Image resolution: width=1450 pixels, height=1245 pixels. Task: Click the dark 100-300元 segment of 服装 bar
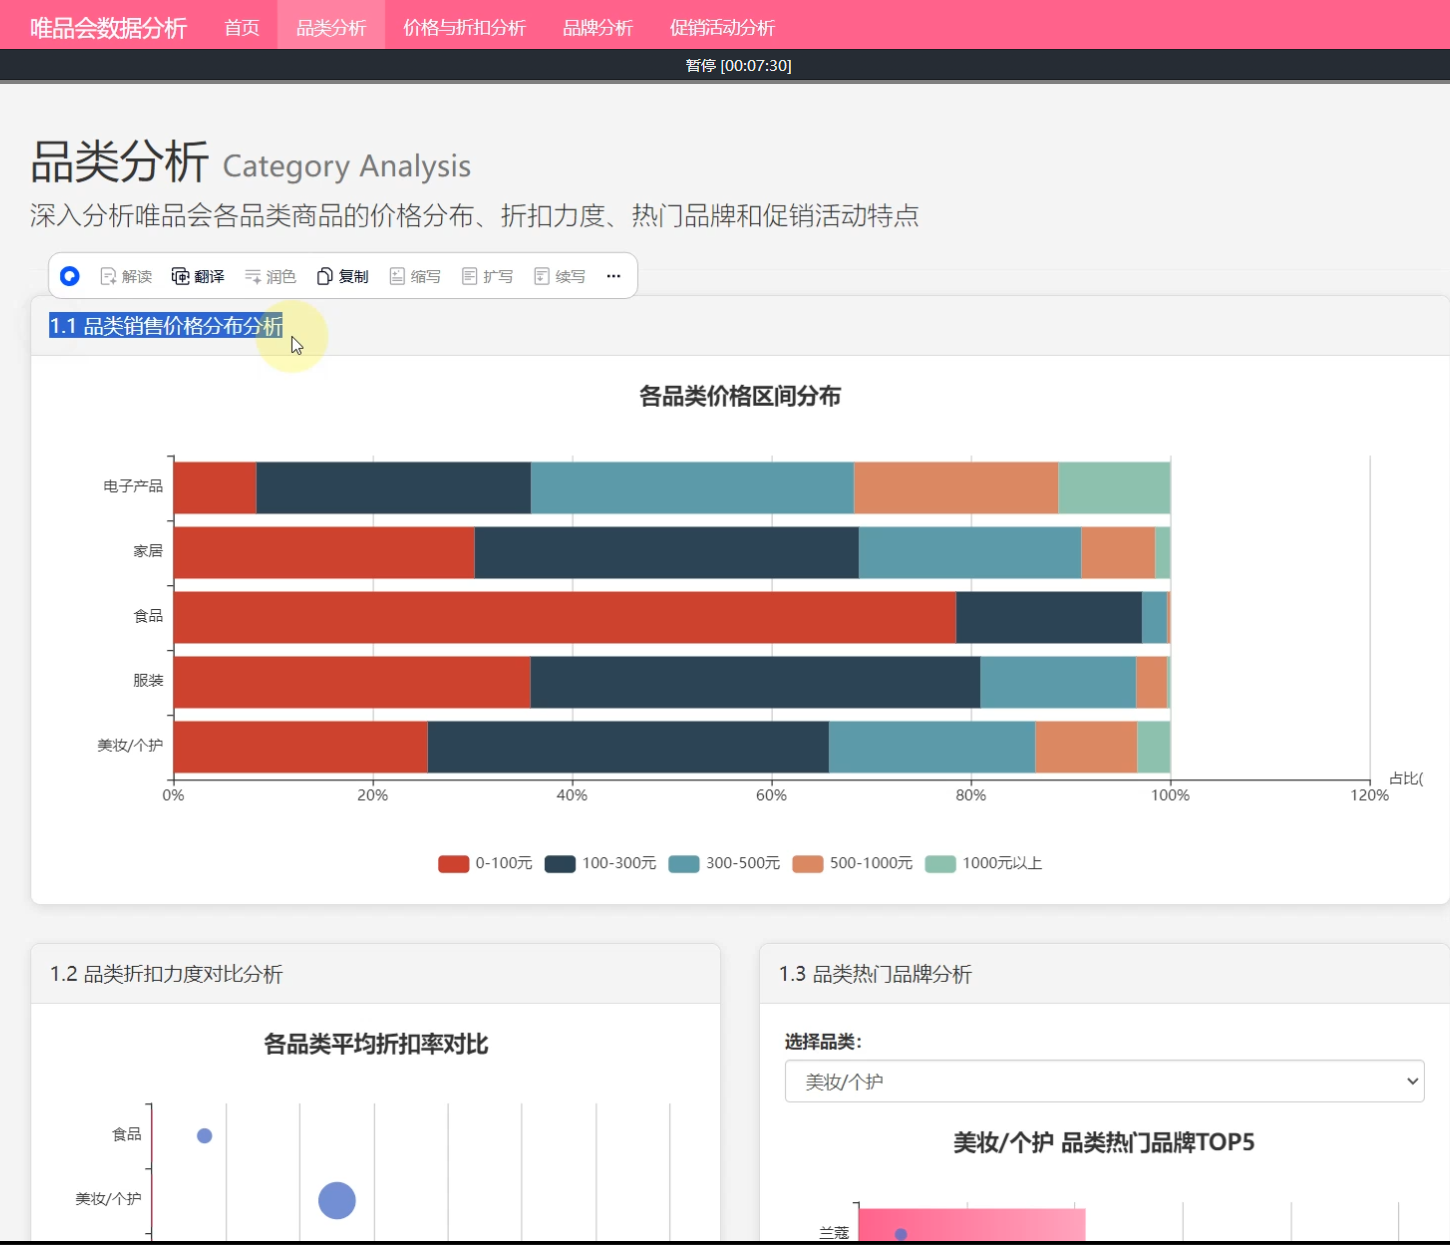click(x=755, y=682)
